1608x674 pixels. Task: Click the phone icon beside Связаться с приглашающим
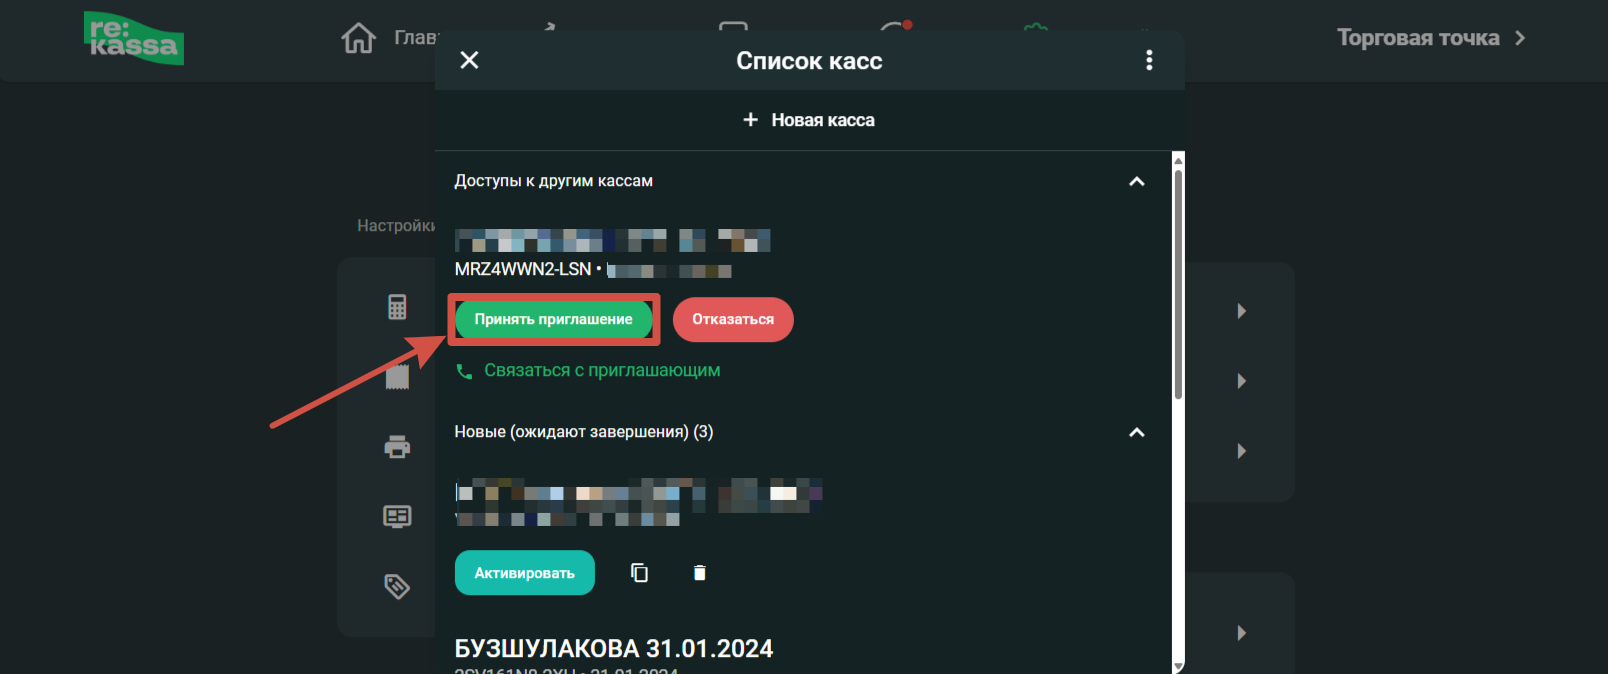pos(464,371)
